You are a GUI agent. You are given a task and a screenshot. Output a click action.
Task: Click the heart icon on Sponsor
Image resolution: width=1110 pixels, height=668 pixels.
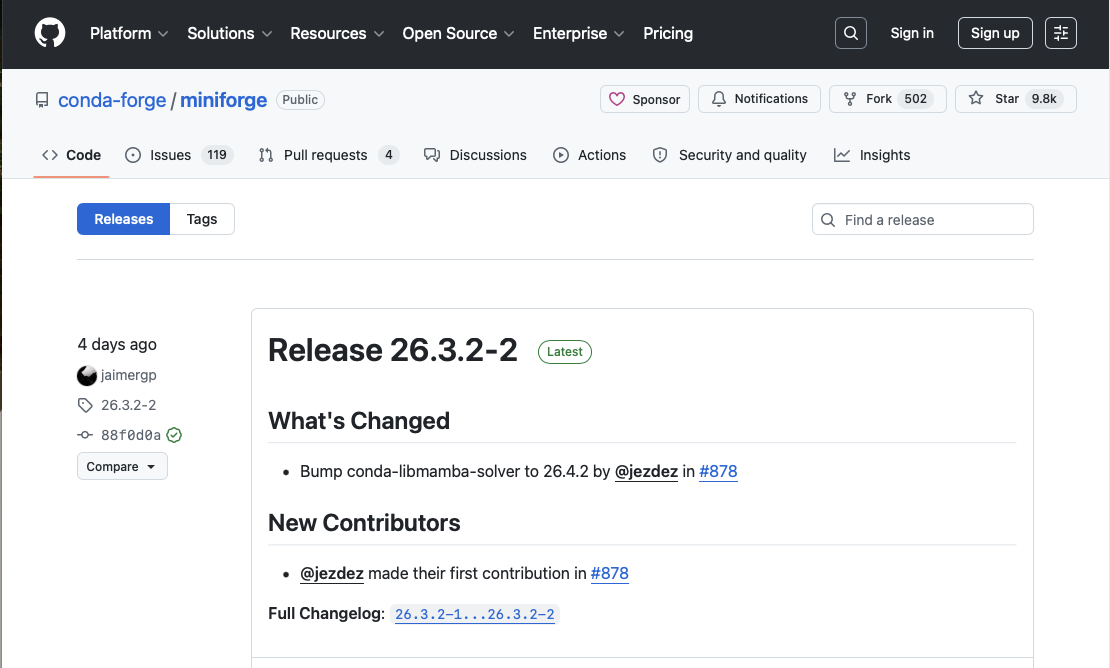click(x=617, y=99)
